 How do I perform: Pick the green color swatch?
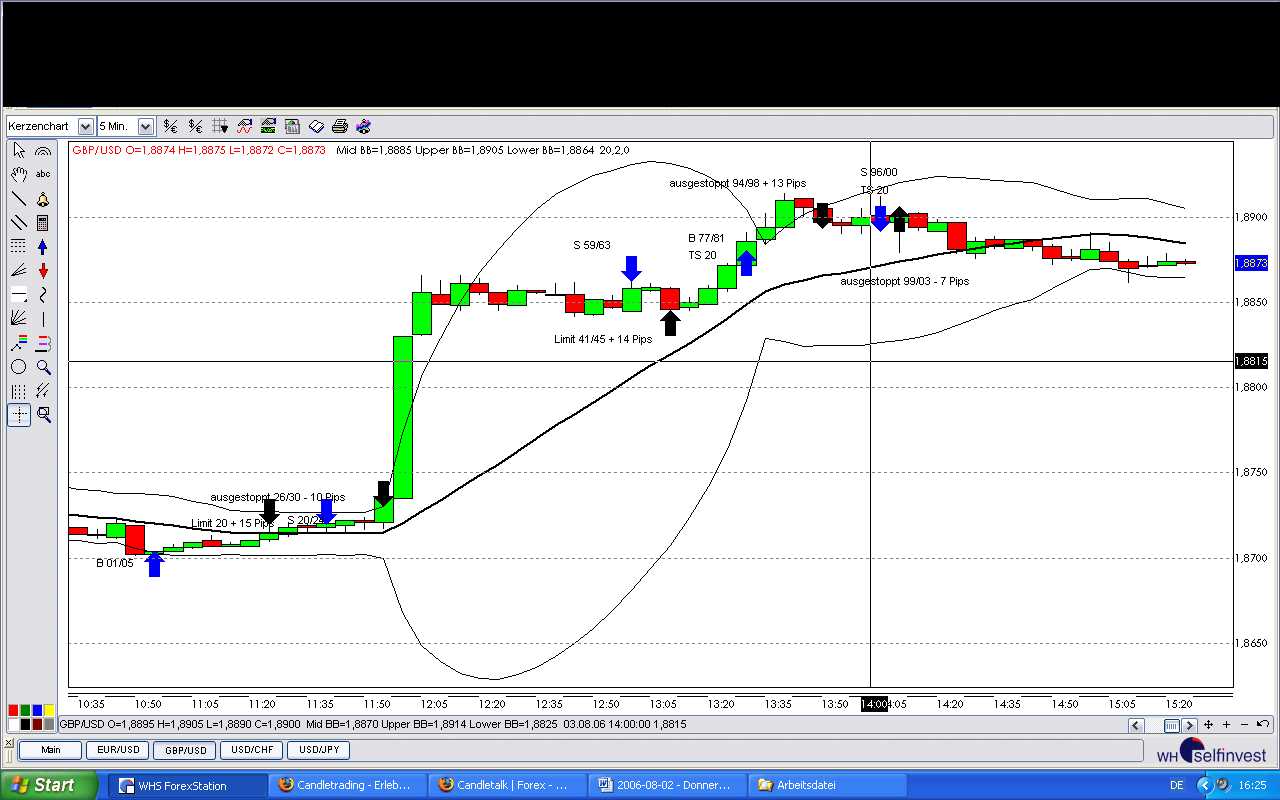[25, 711]
